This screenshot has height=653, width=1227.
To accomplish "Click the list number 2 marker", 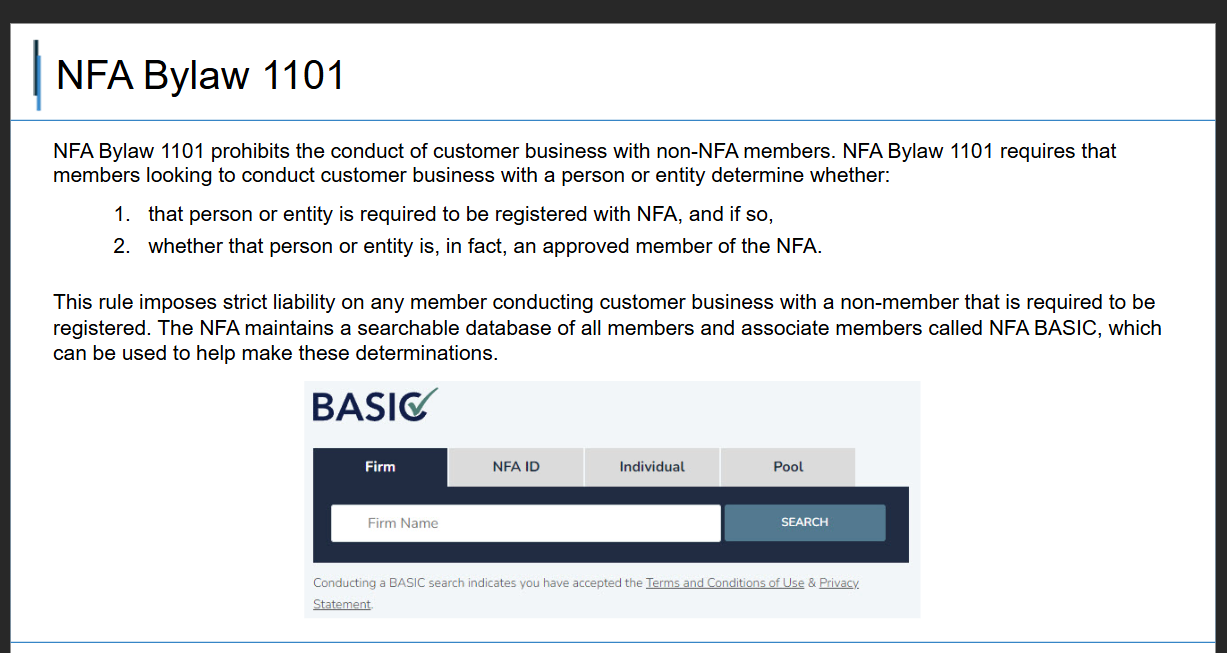I will click(x=121, y=246).
